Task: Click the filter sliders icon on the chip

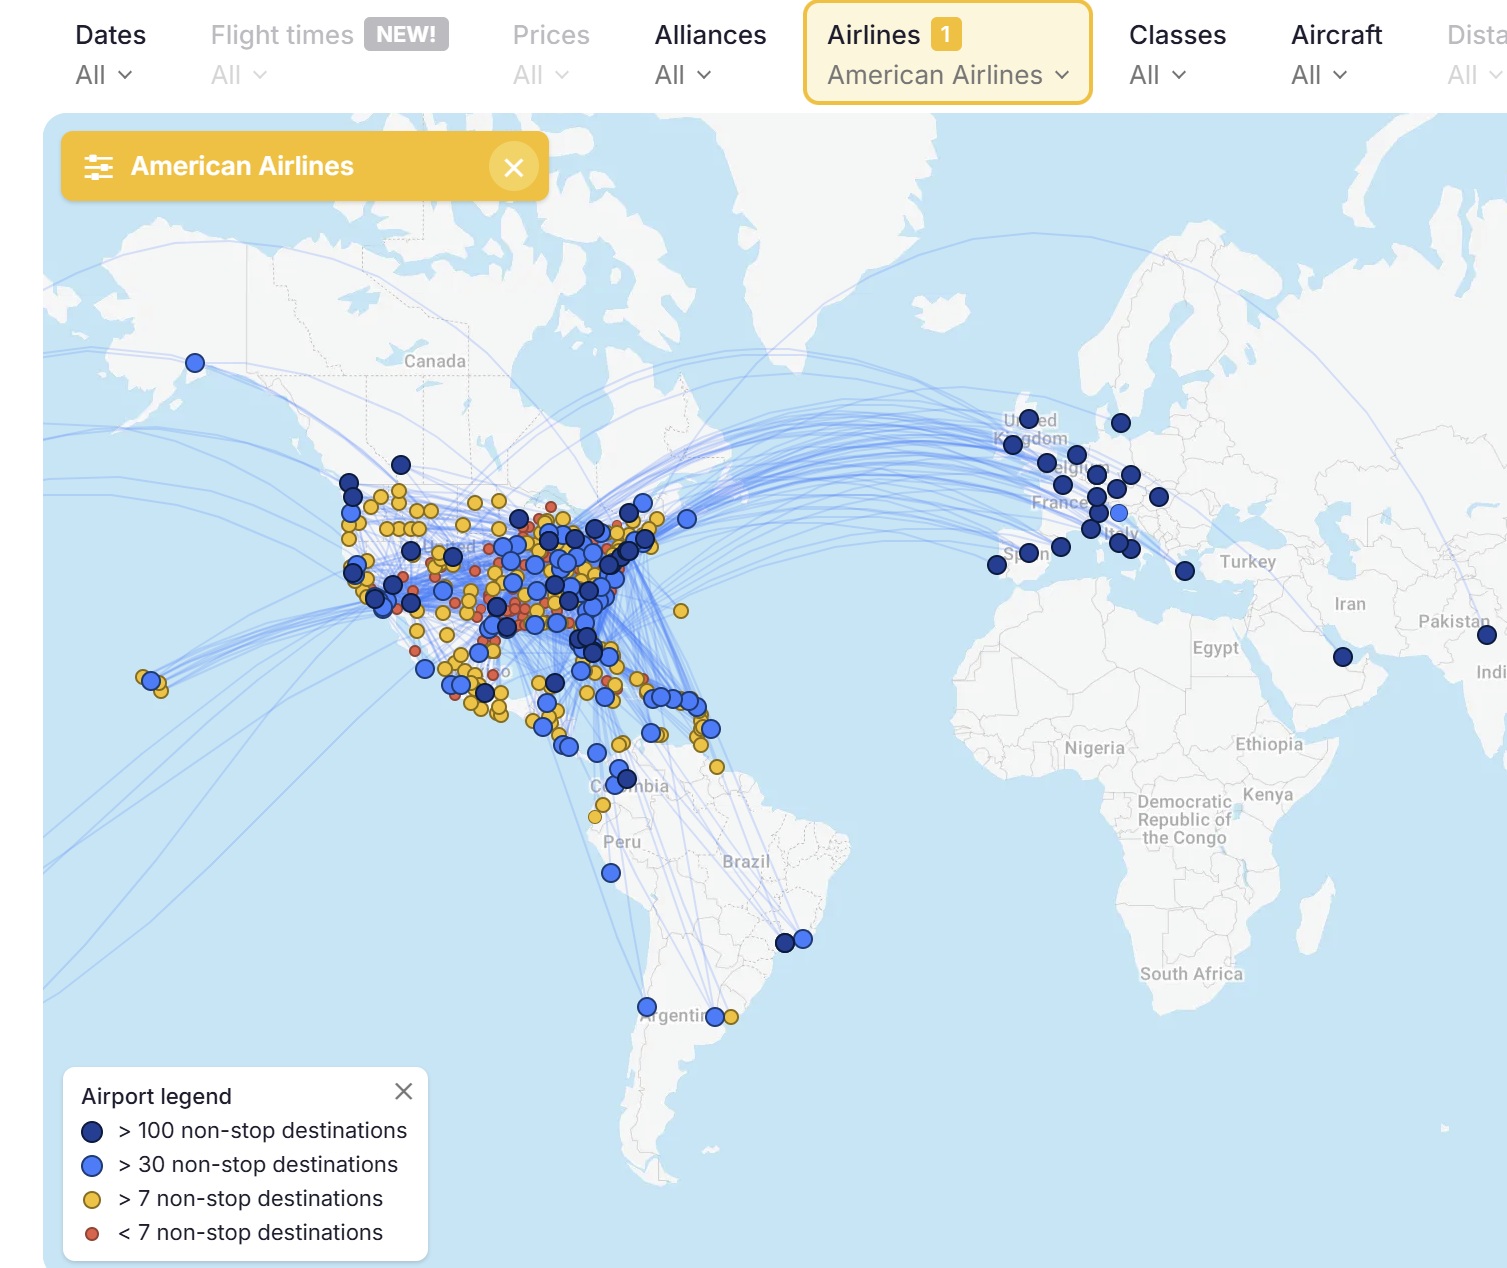Action: tap(98, 166)
